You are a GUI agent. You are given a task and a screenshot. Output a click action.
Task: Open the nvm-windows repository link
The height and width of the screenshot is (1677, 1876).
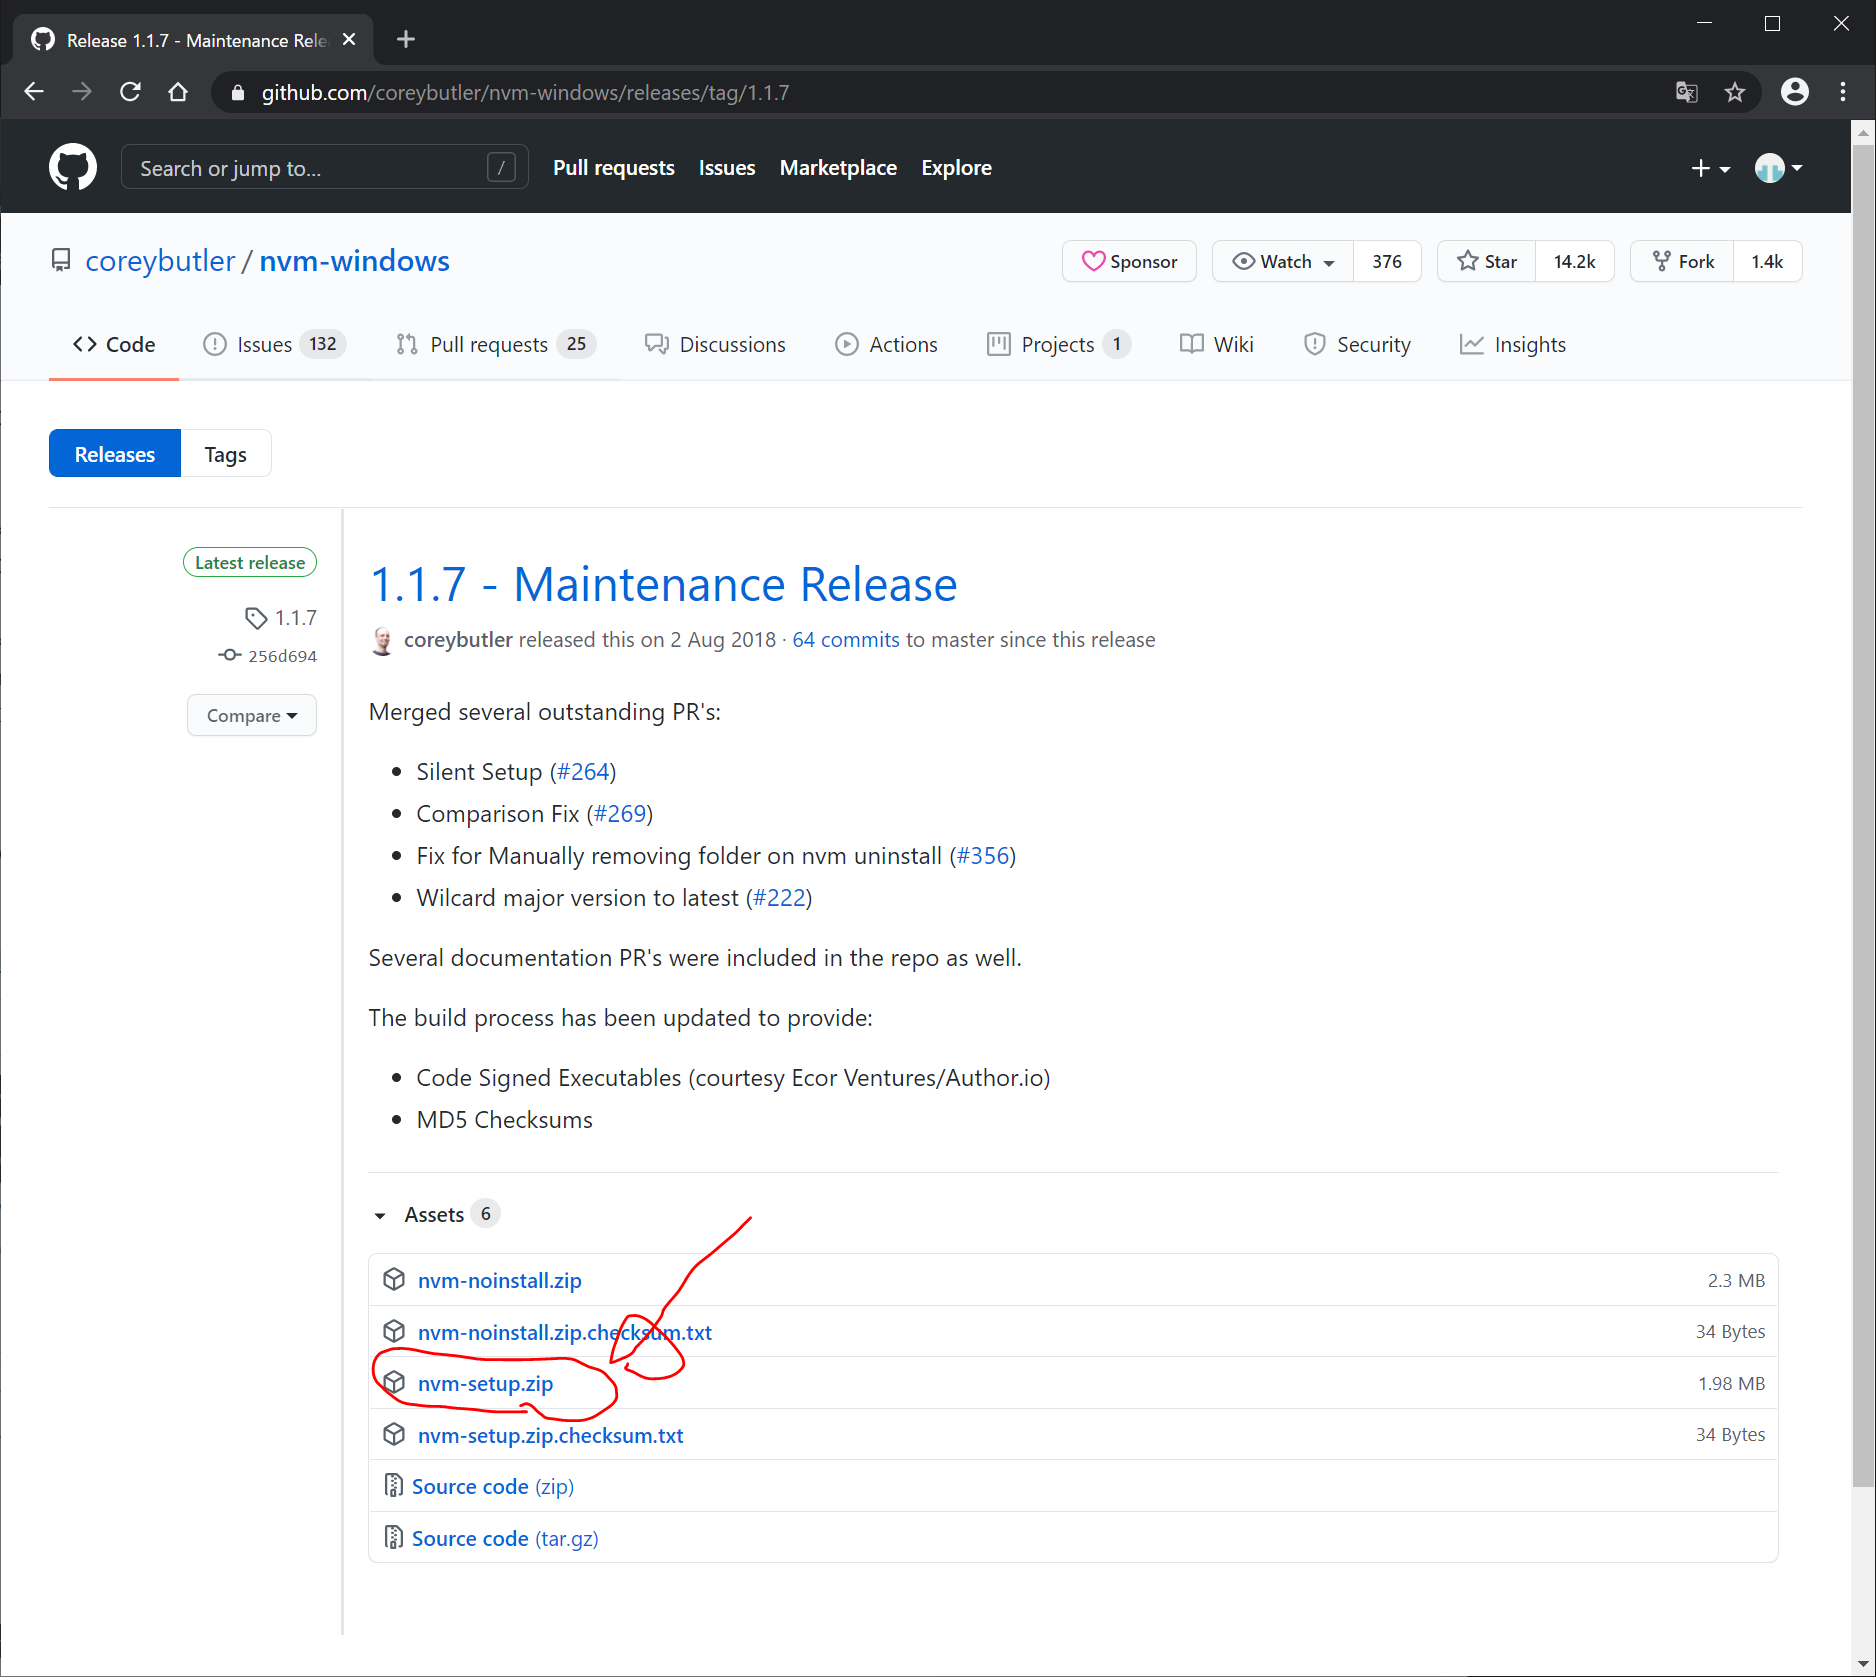(354, 261)
